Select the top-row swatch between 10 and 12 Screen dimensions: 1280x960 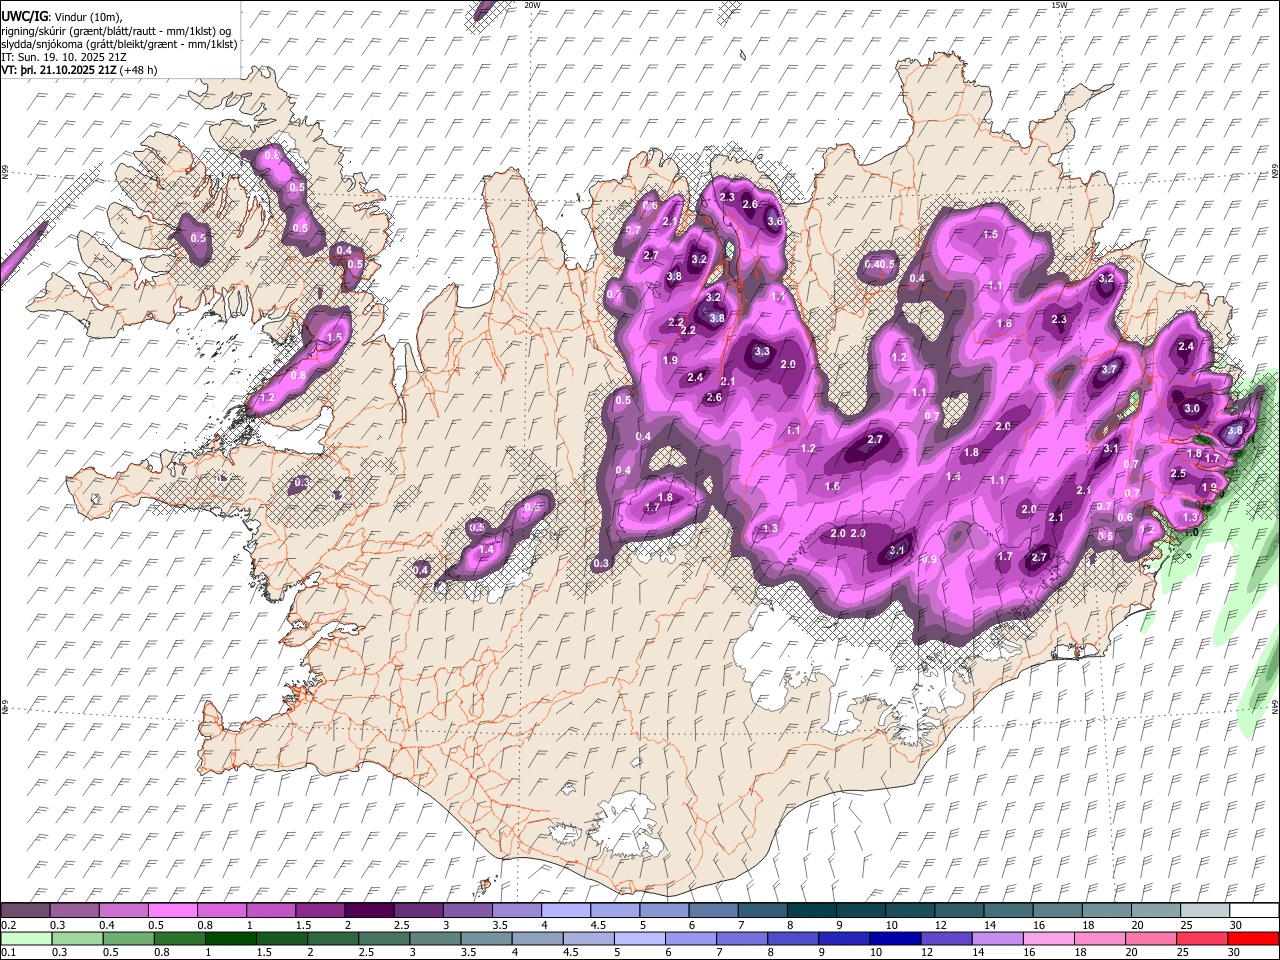coord(909,910)
